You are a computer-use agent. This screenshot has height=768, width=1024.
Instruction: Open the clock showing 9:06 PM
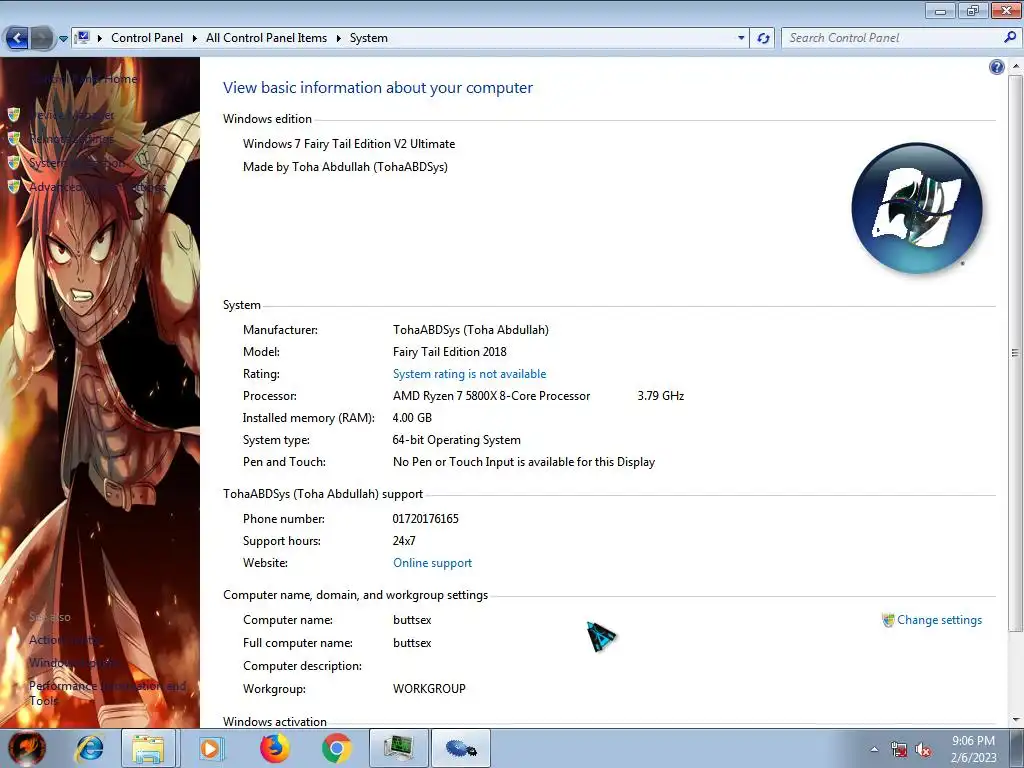tap(973, 749)
